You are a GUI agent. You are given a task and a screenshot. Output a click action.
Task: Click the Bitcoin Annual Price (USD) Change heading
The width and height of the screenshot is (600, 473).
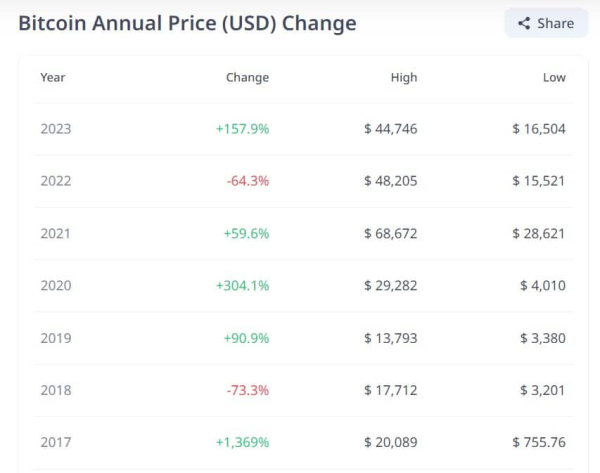pyautogui.click(x=187, y=23)
